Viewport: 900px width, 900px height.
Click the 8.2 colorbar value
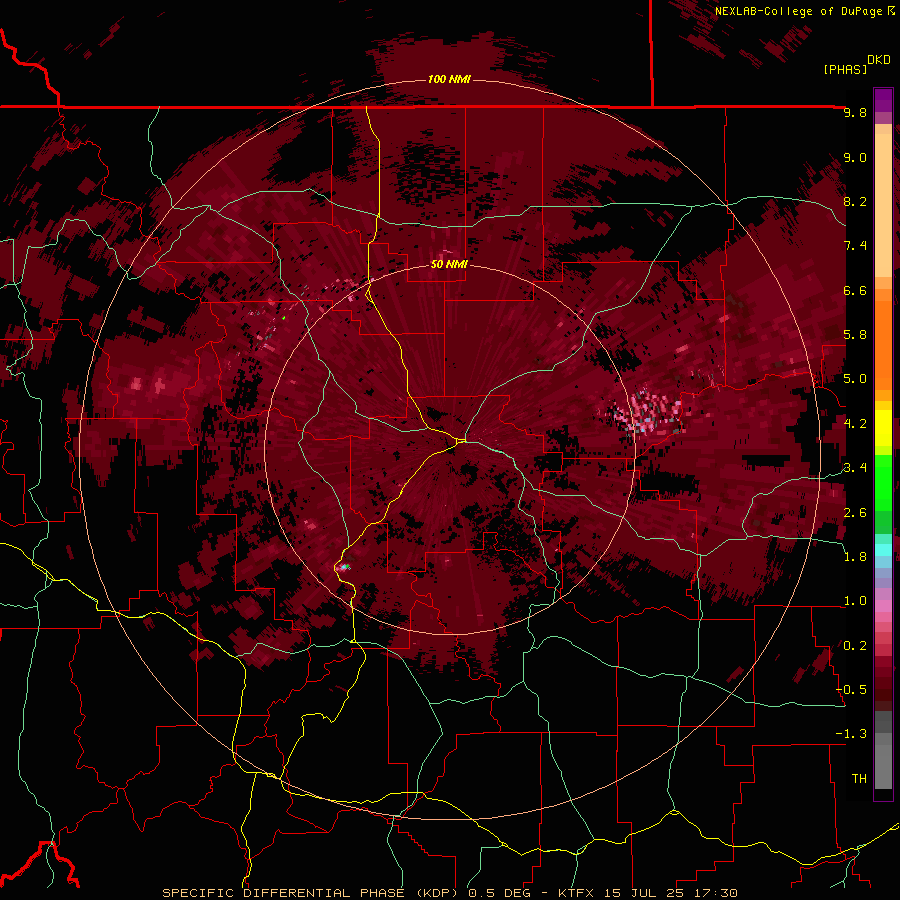[x=855, y=201]
